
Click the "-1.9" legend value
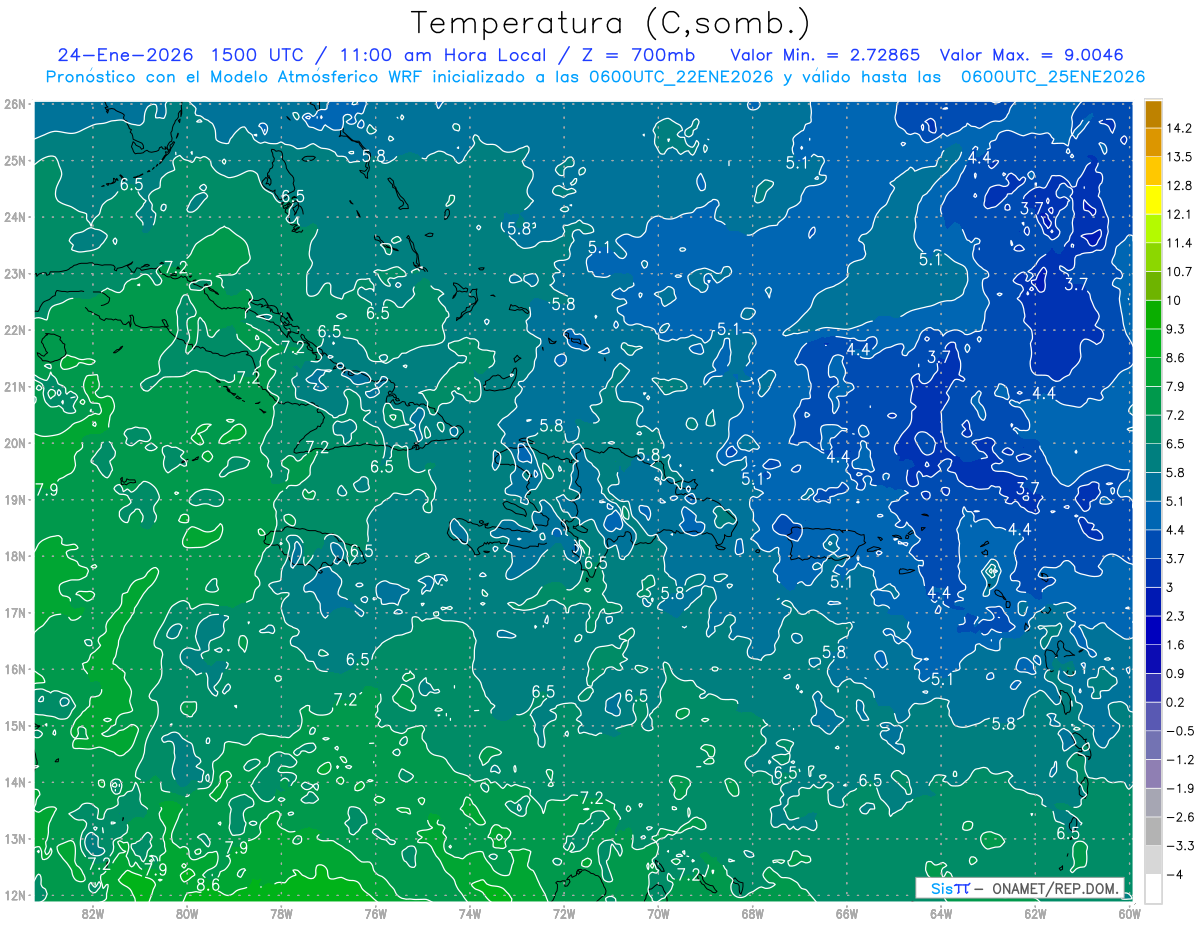coord(1179,788)
